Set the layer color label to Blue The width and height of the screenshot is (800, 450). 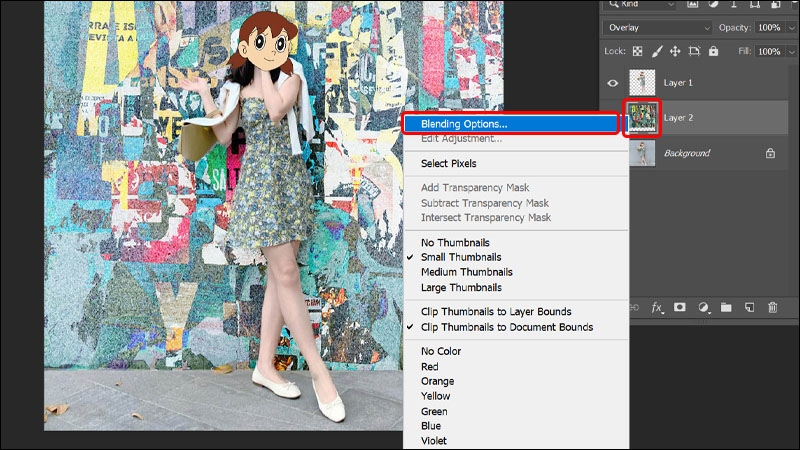[431, 426]
